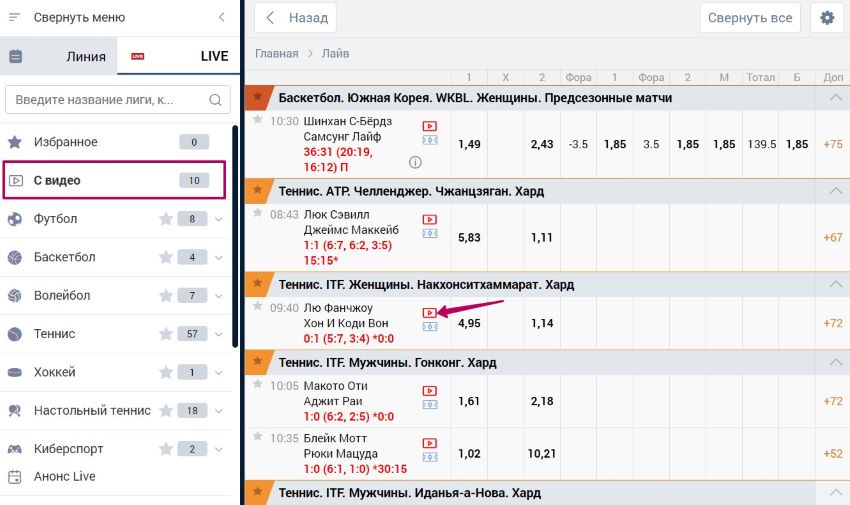The image size is (850, 505).
Task: Open +52 additional markets
Action: tap(833, 454)
